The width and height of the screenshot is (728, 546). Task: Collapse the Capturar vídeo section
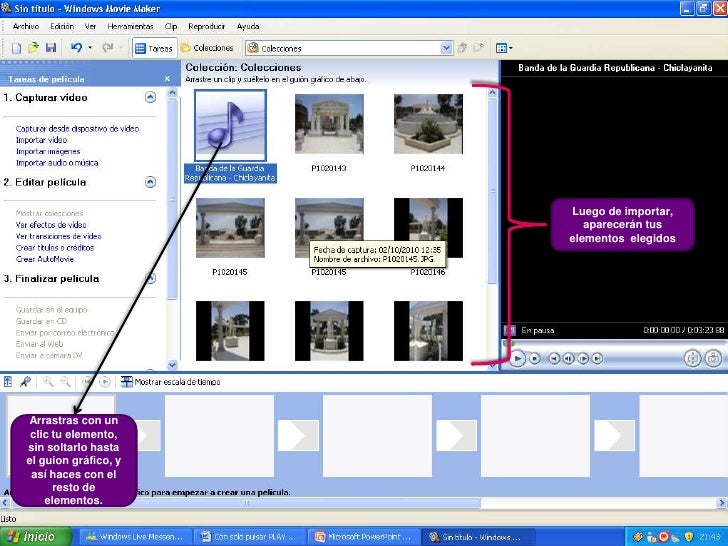pyautogui.click(x=150, y=98)
